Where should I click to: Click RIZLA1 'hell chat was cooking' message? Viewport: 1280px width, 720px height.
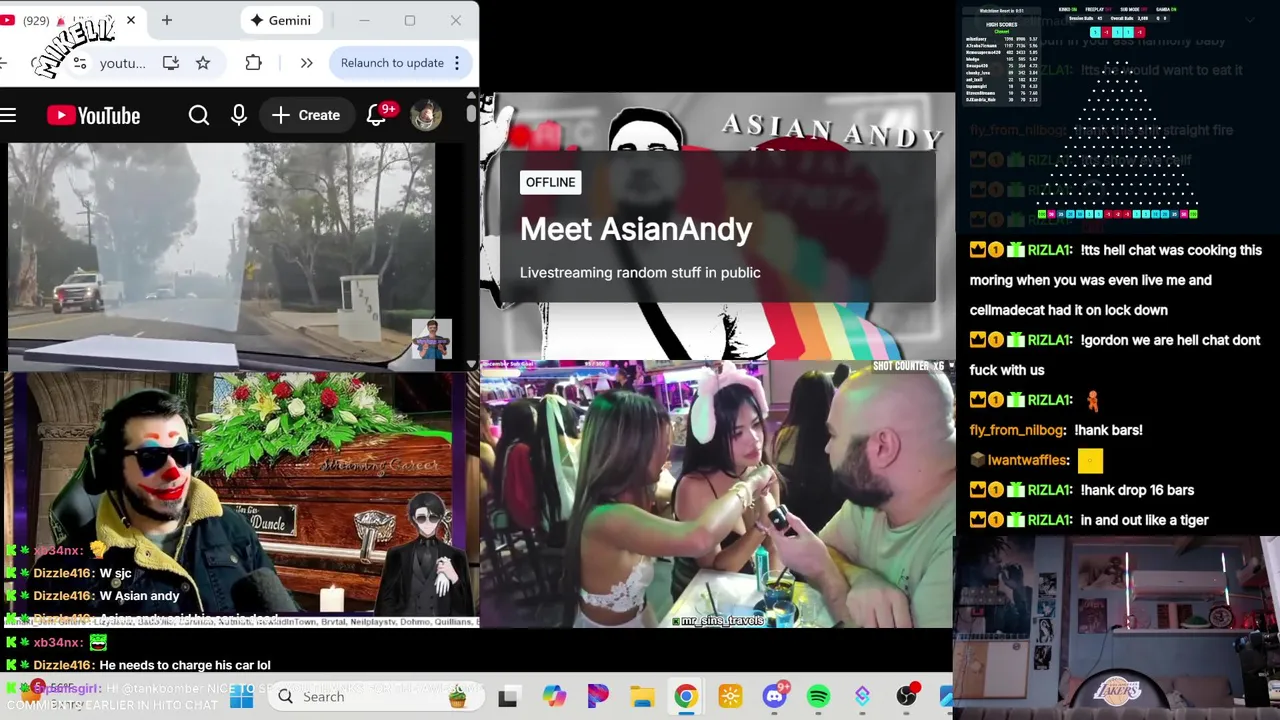[x=1116, y=280]
